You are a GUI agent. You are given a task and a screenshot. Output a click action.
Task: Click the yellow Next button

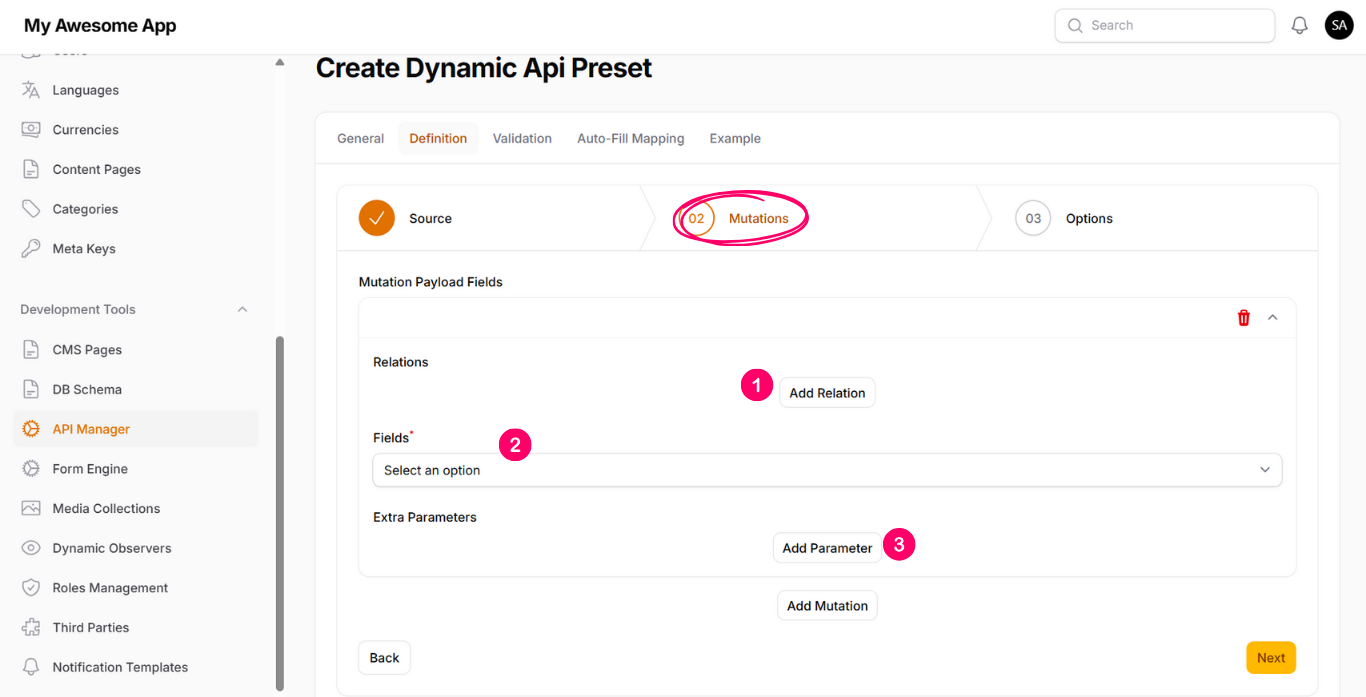1270,658
